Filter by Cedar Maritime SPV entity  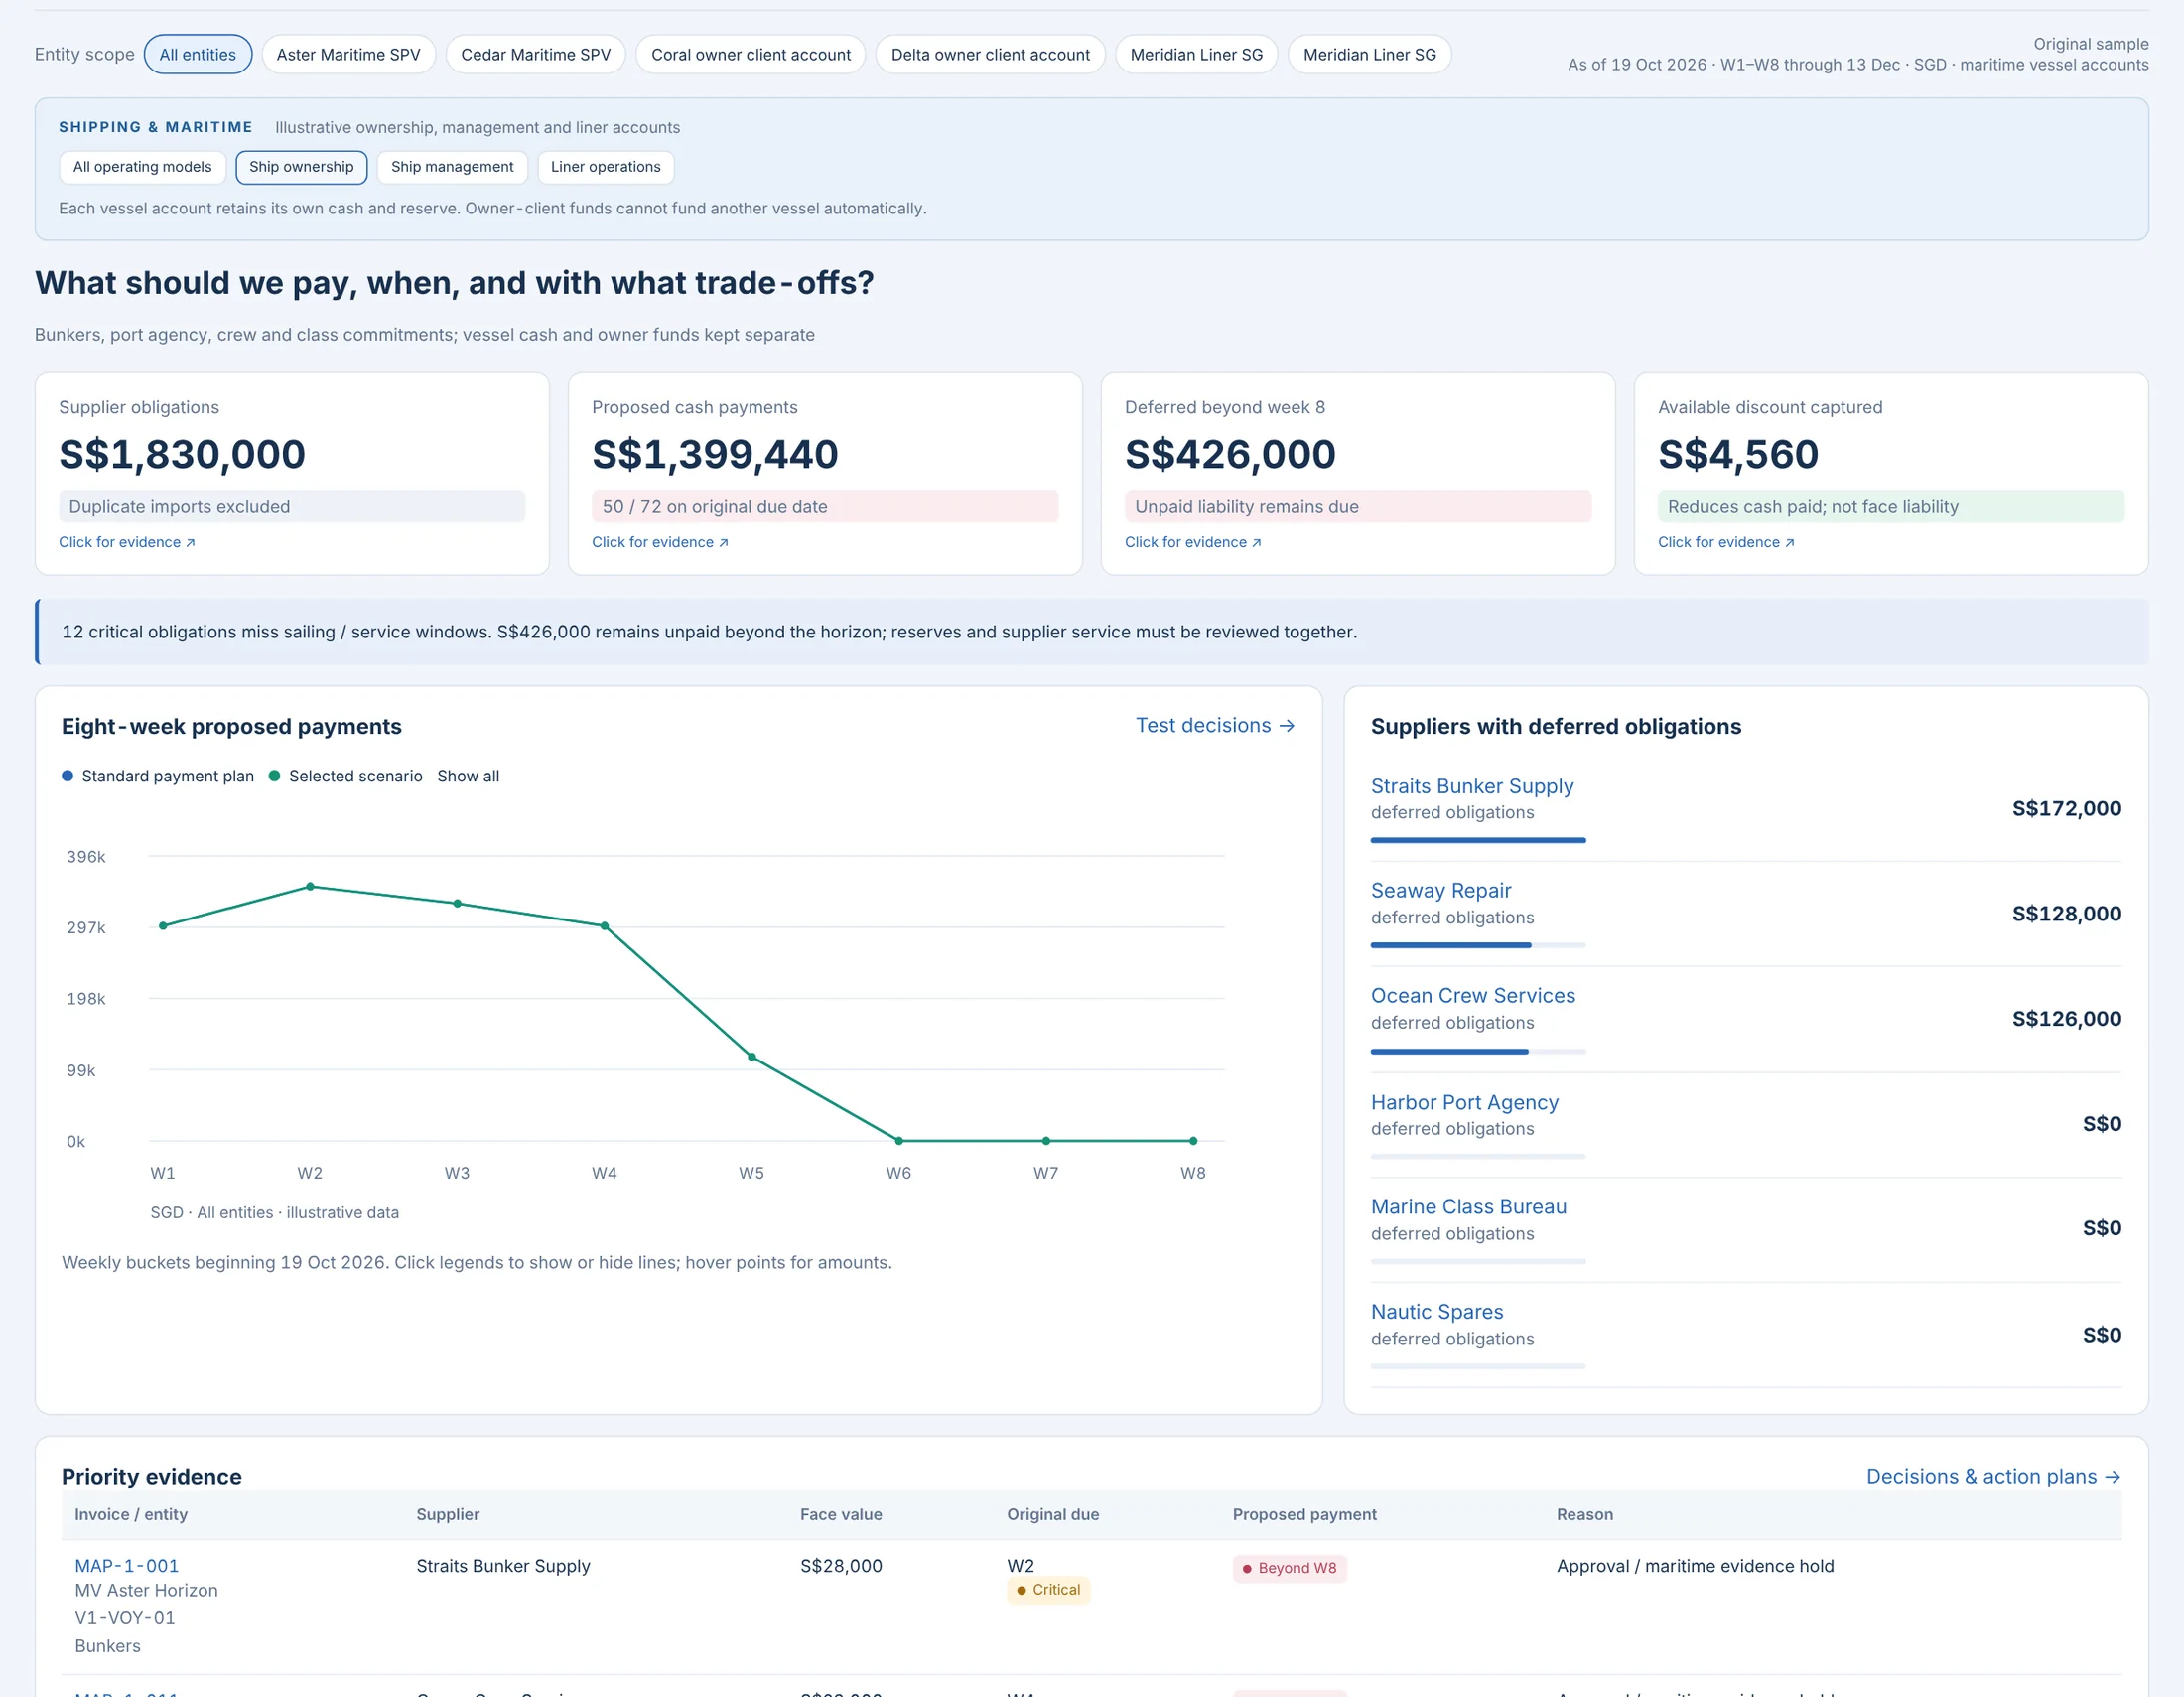point(535,55)
